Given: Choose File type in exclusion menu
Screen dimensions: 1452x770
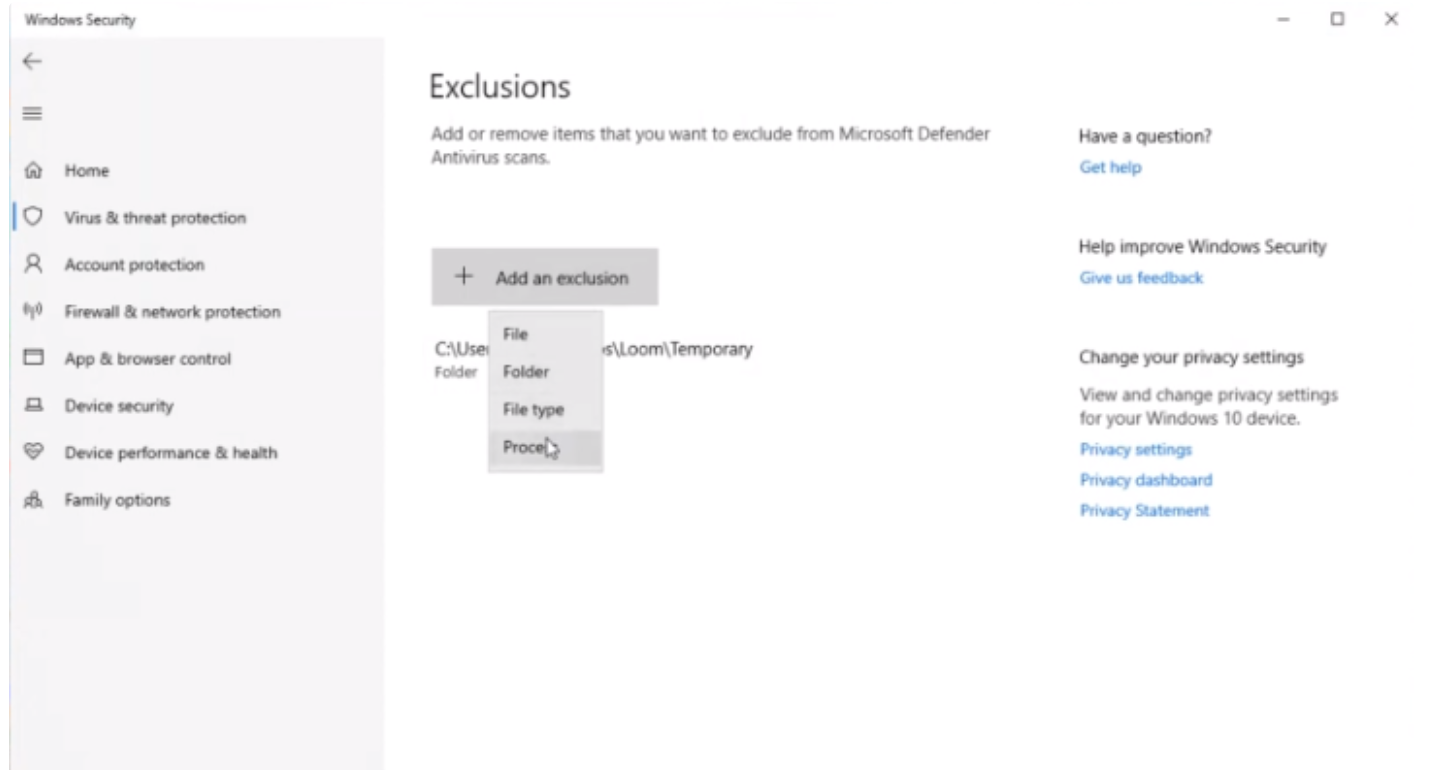Looking at the screenshot, I should coord(533,410).
